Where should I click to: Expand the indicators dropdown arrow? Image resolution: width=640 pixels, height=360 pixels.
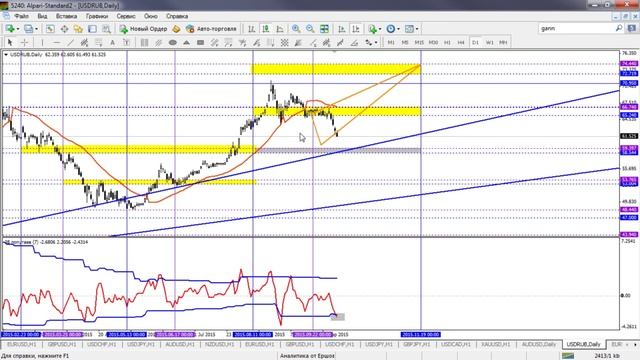tap(380, 29)
